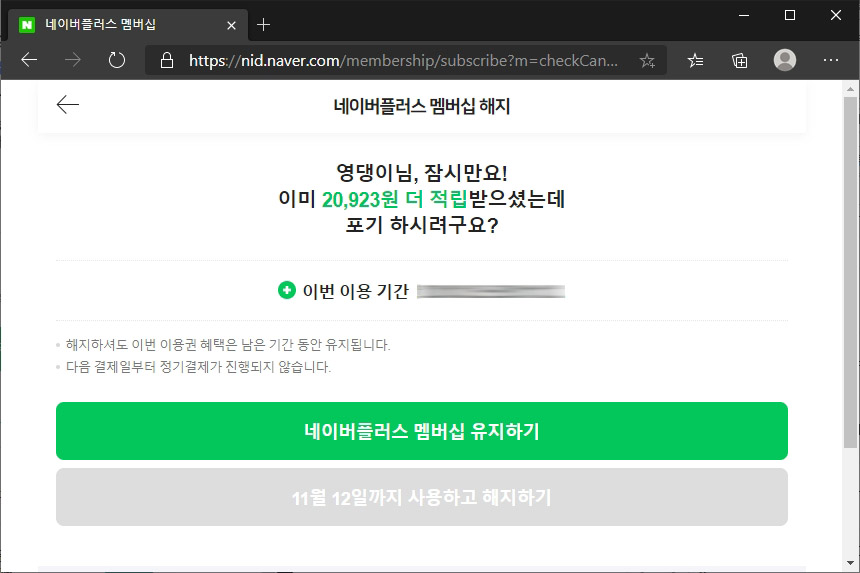Screen dimensions: 860x573
Task: Add this page to favorites star
Action: point(647,60)
